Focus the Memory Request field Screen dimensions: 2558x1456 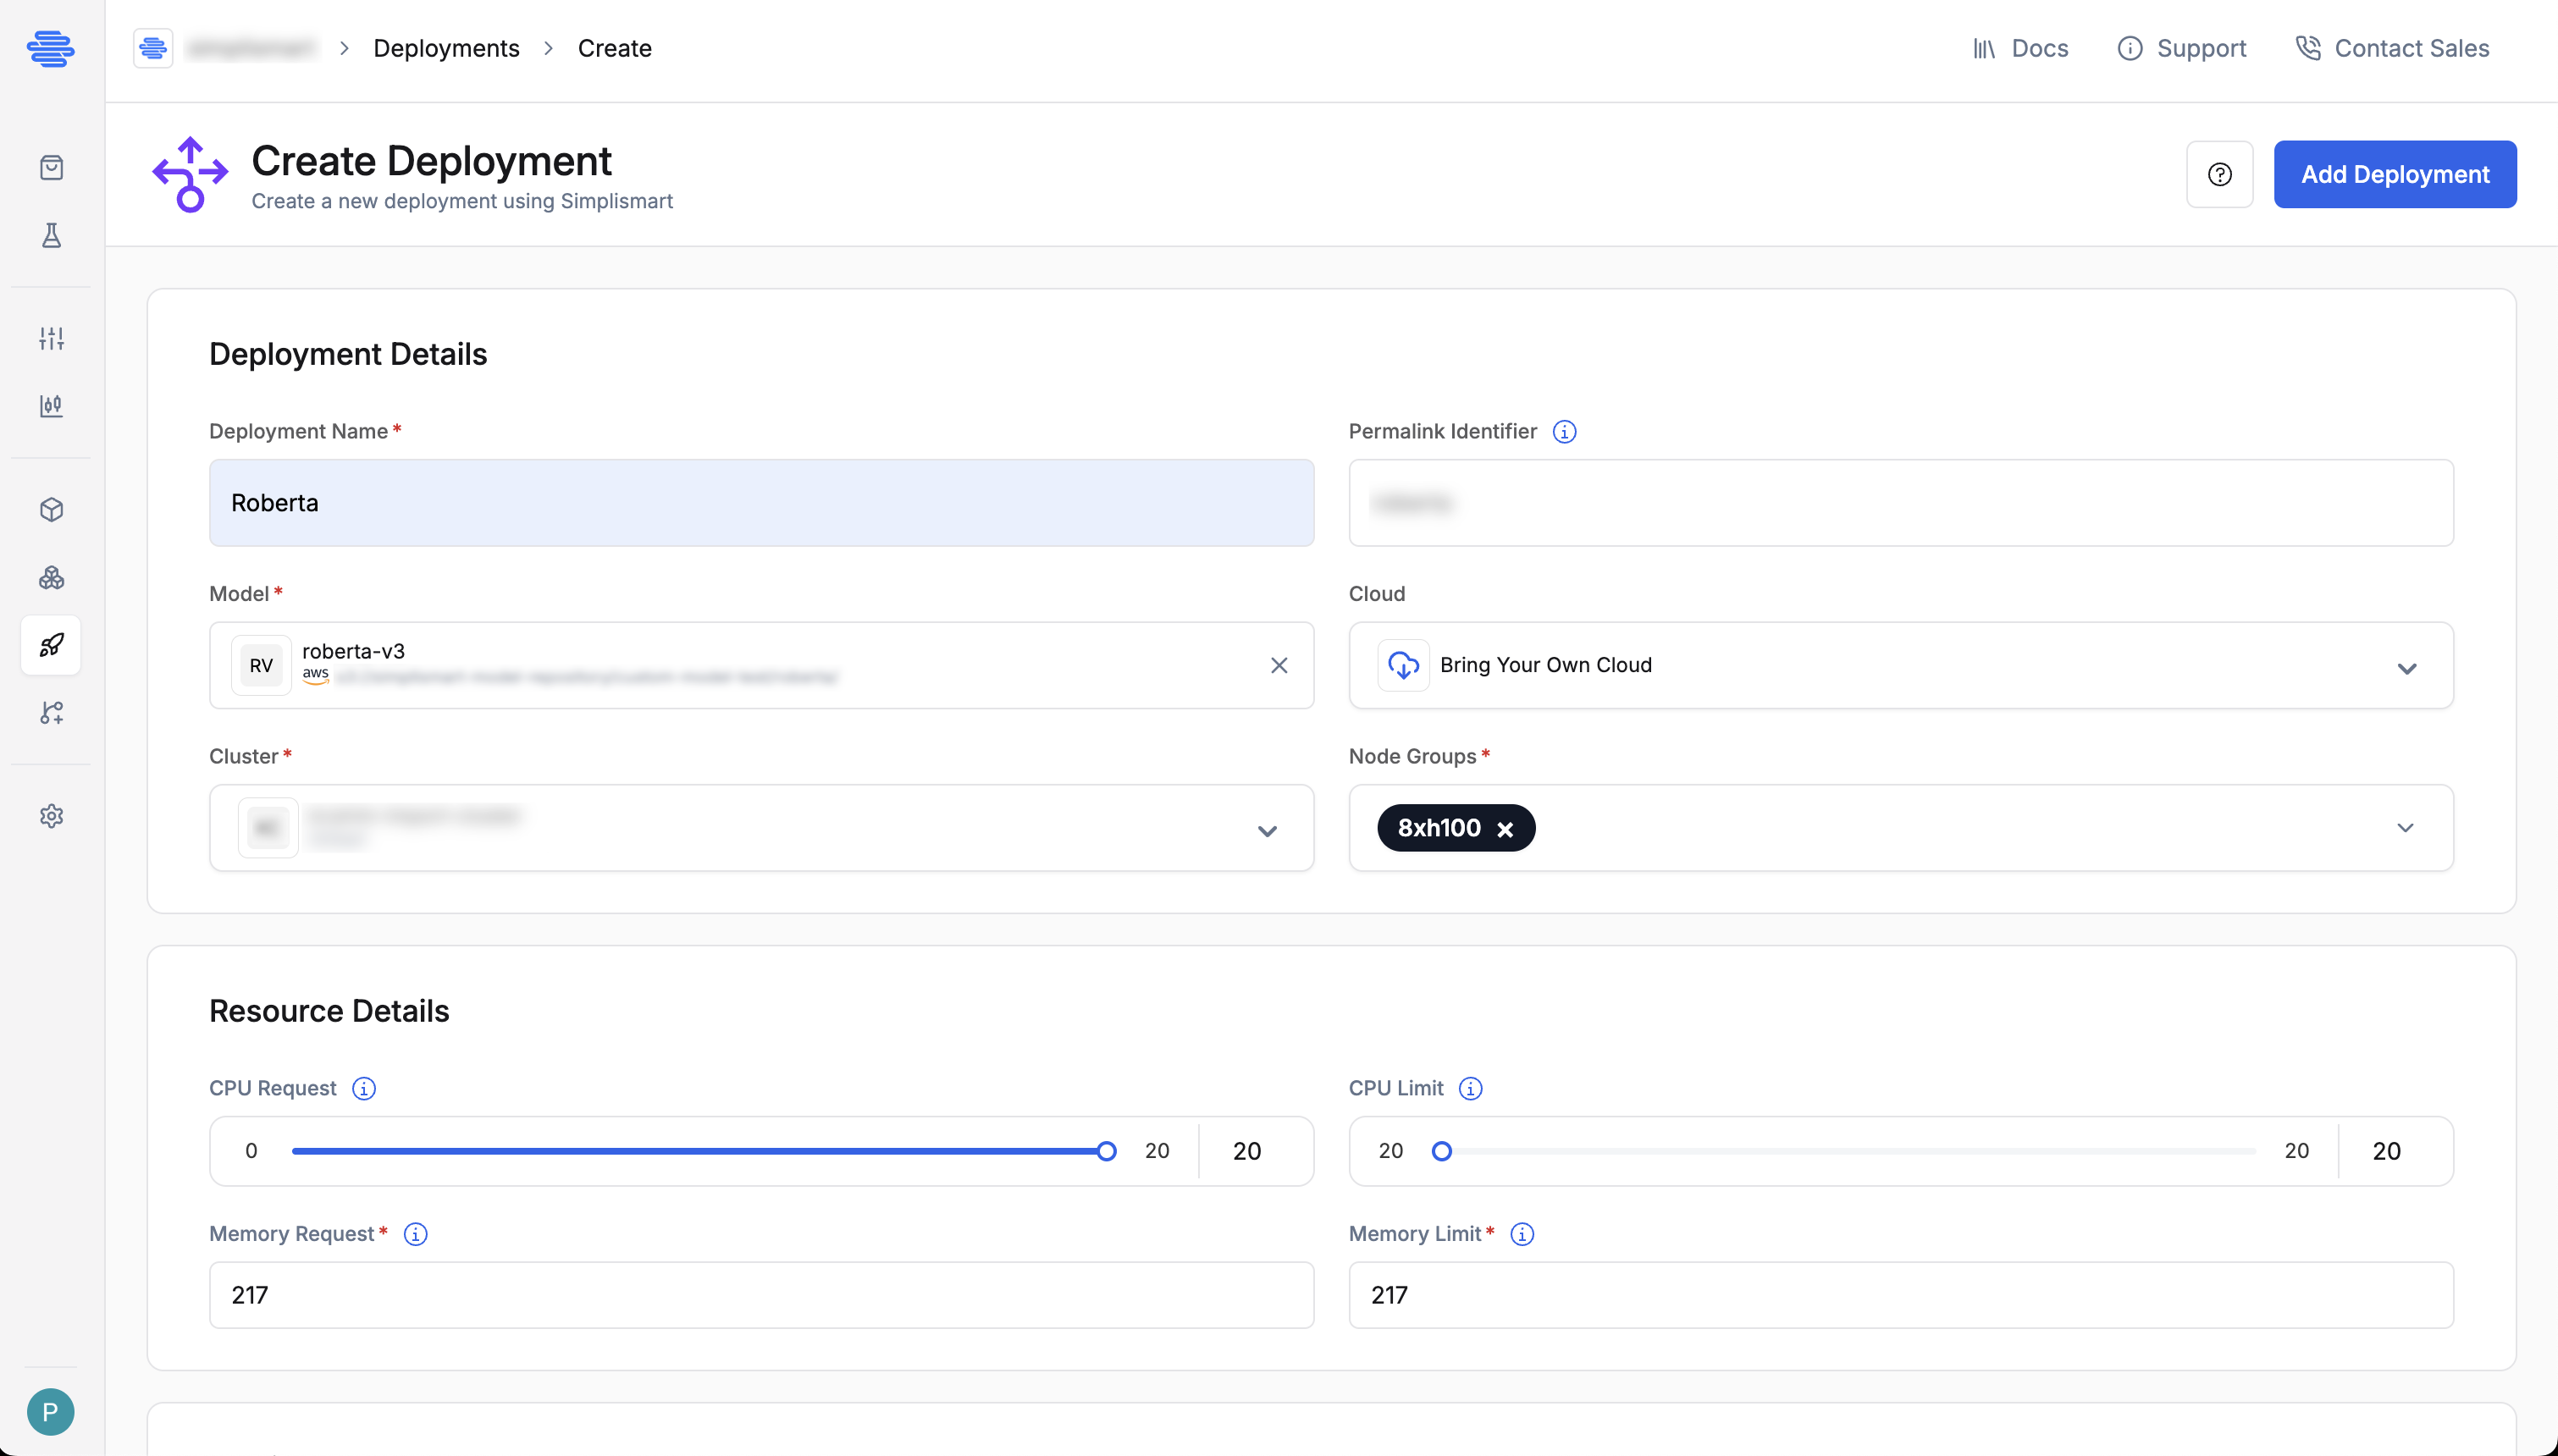[x=761, y=1295]
